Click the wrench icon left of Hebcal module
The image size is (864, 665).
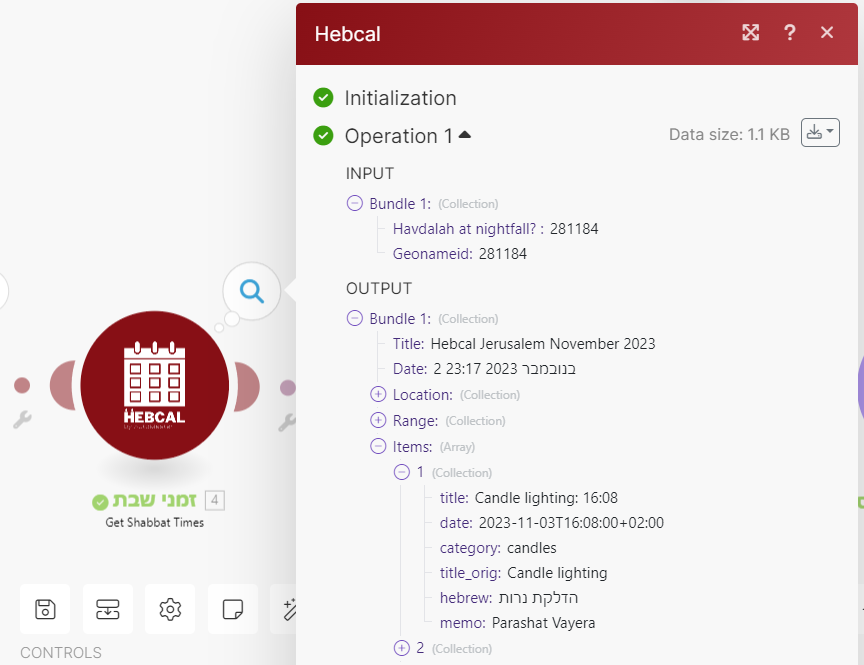pos(22,420)
